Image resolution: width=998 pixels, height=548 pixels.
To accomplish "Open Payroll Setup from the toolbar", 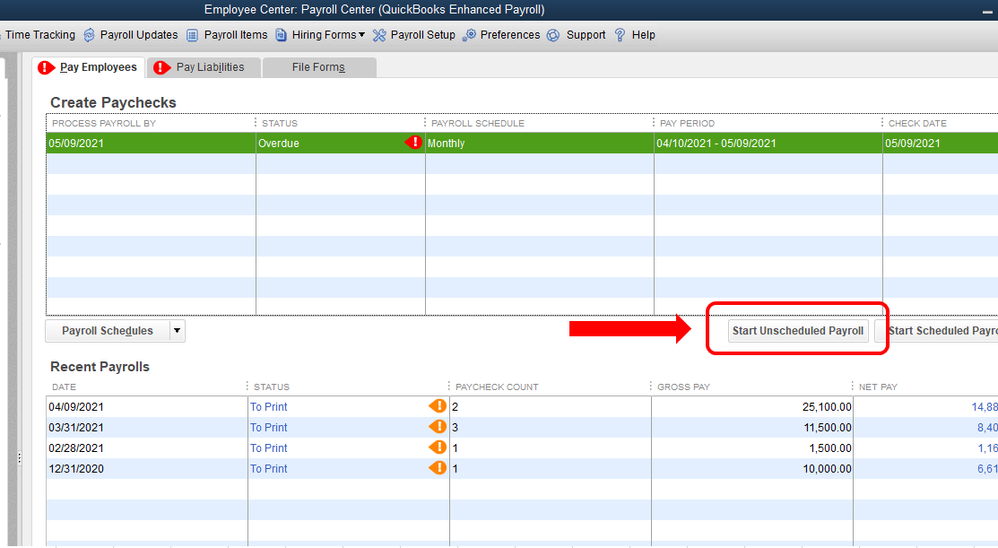I will pos(423,35).
